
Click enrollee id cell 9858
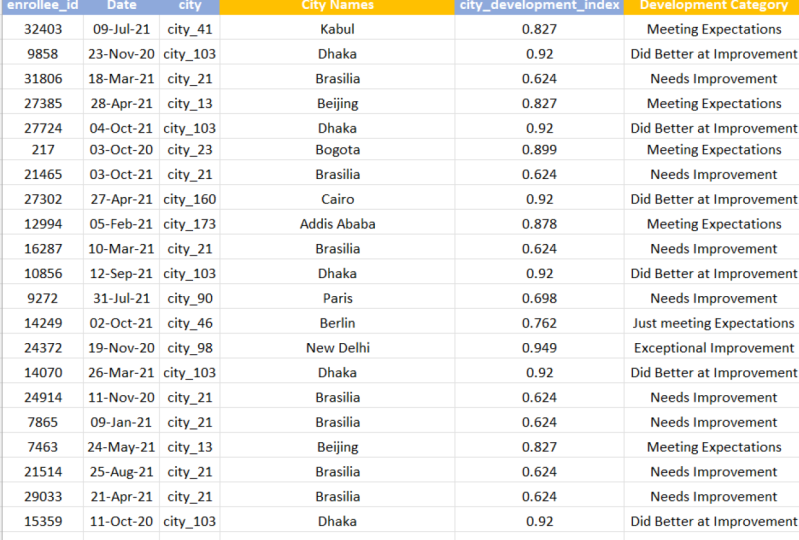coord(43,54)
